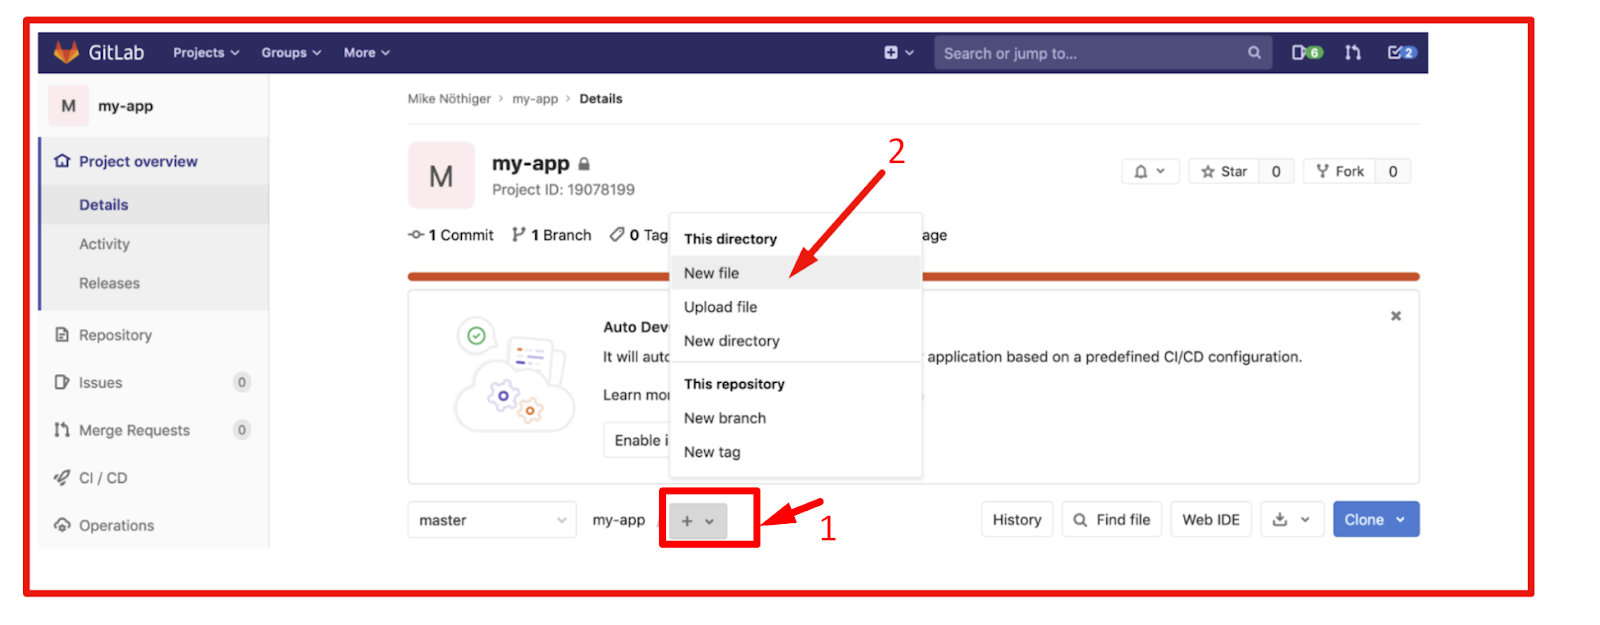Open the master branch selector
Image resolution: width=1600 pixels, height=625 pixels.
[x=492, y=520]
